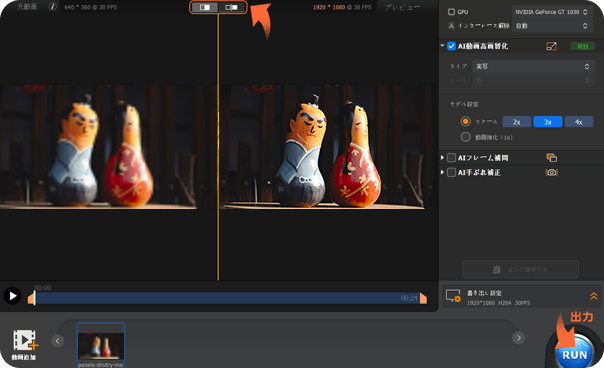Click the orange trim start marker
Viewport: 604px width, 368px height.
pos(30,298)
